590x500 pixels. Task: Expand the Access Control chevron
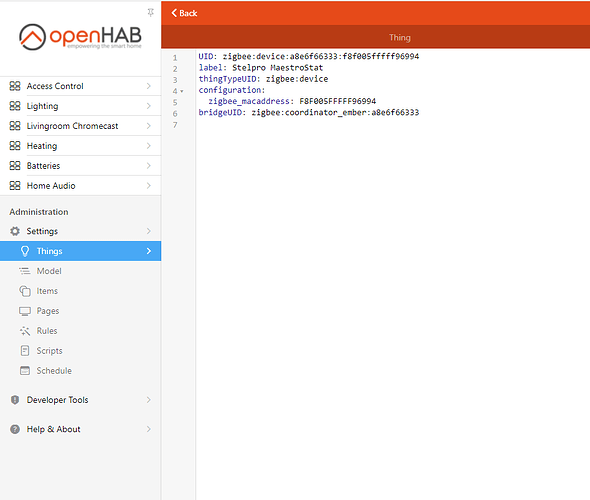coord(149,86)
